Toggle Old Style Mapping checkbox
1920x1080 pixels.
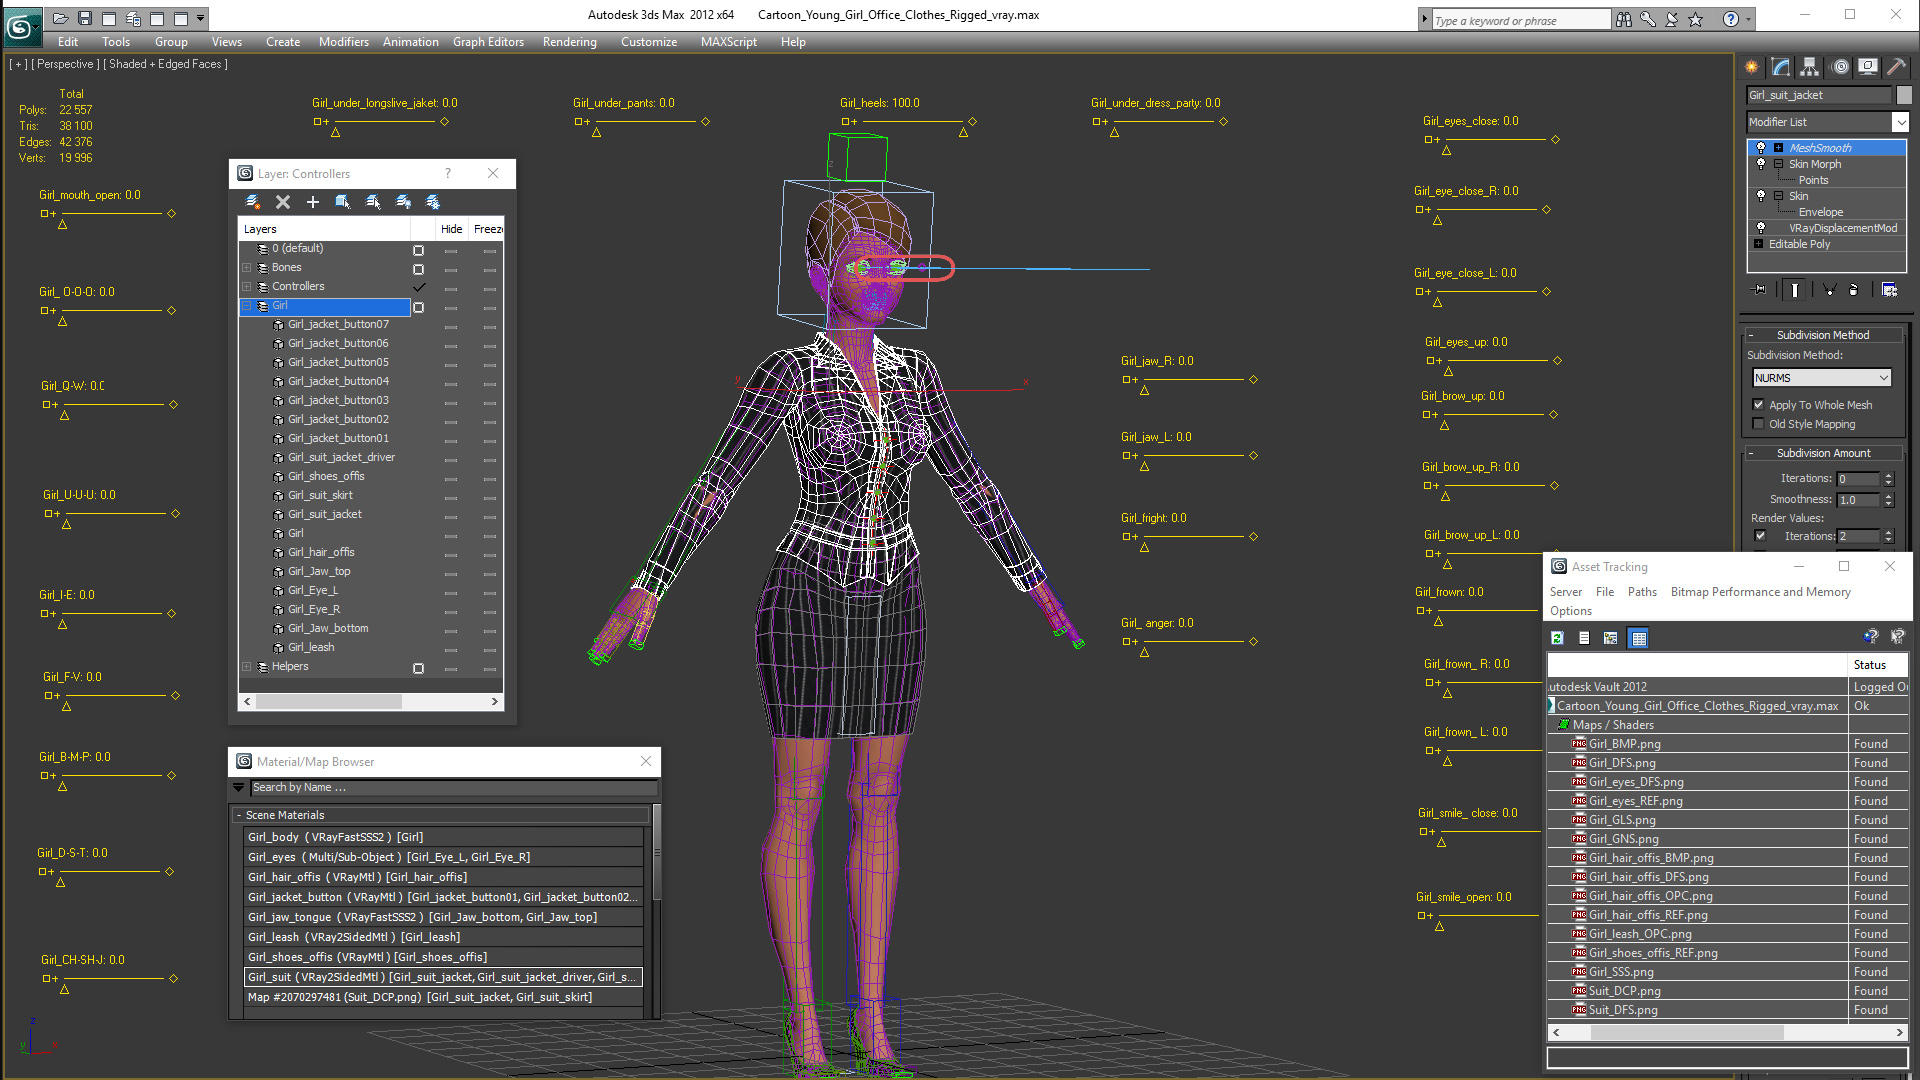click(x=1759, y=424)
